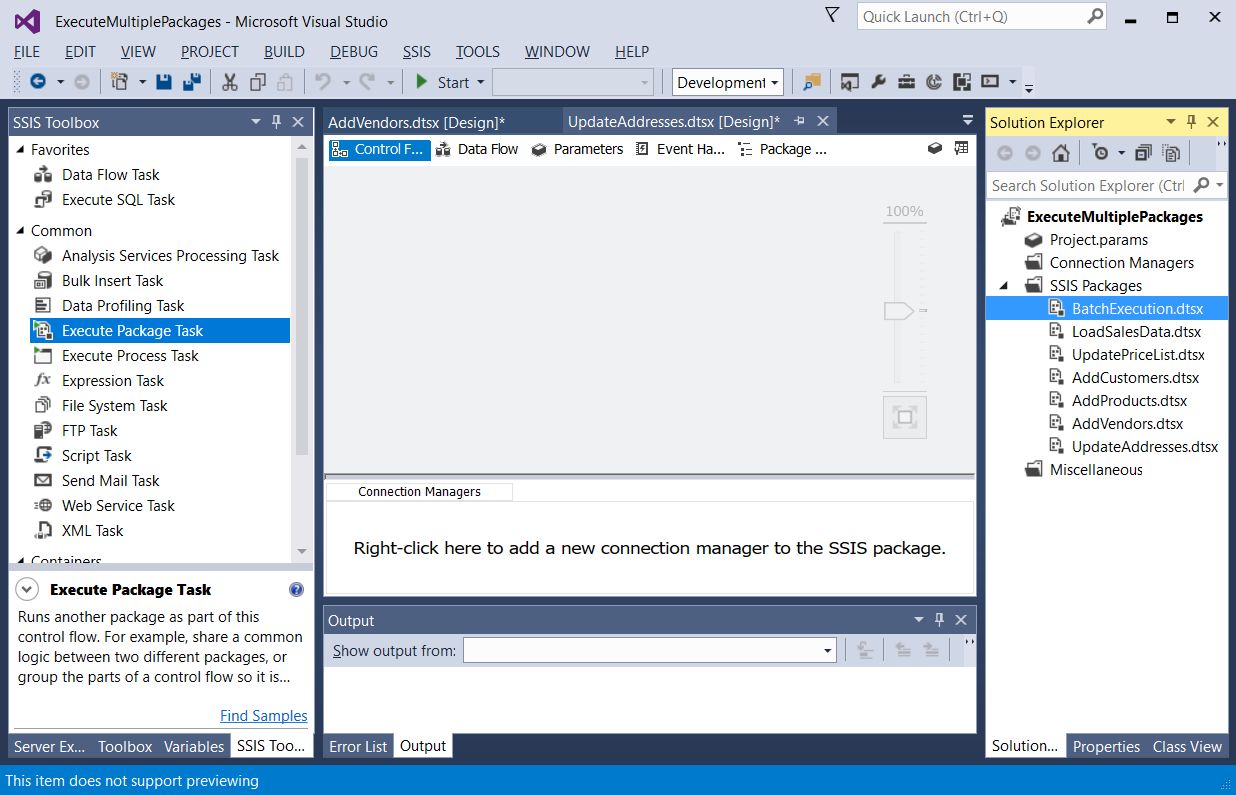1236x795 pixels.
Task: Open the Properties panel tab
Action: click(x=1106, y=746)
